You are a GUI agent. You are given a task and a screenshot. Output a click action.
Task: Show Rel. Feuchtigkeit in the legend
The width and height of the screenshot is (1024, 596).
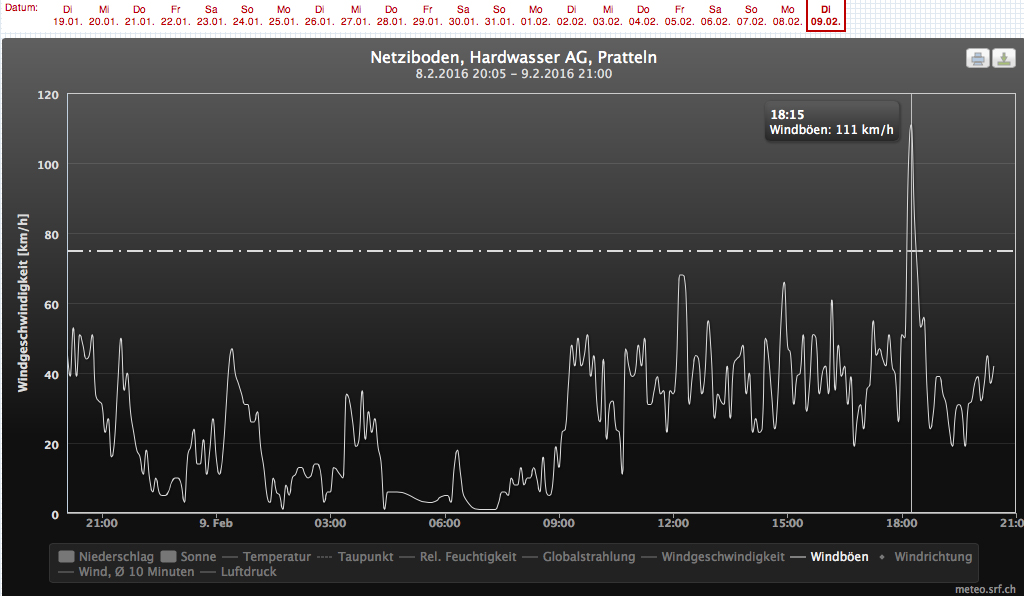tap(456, 556)
